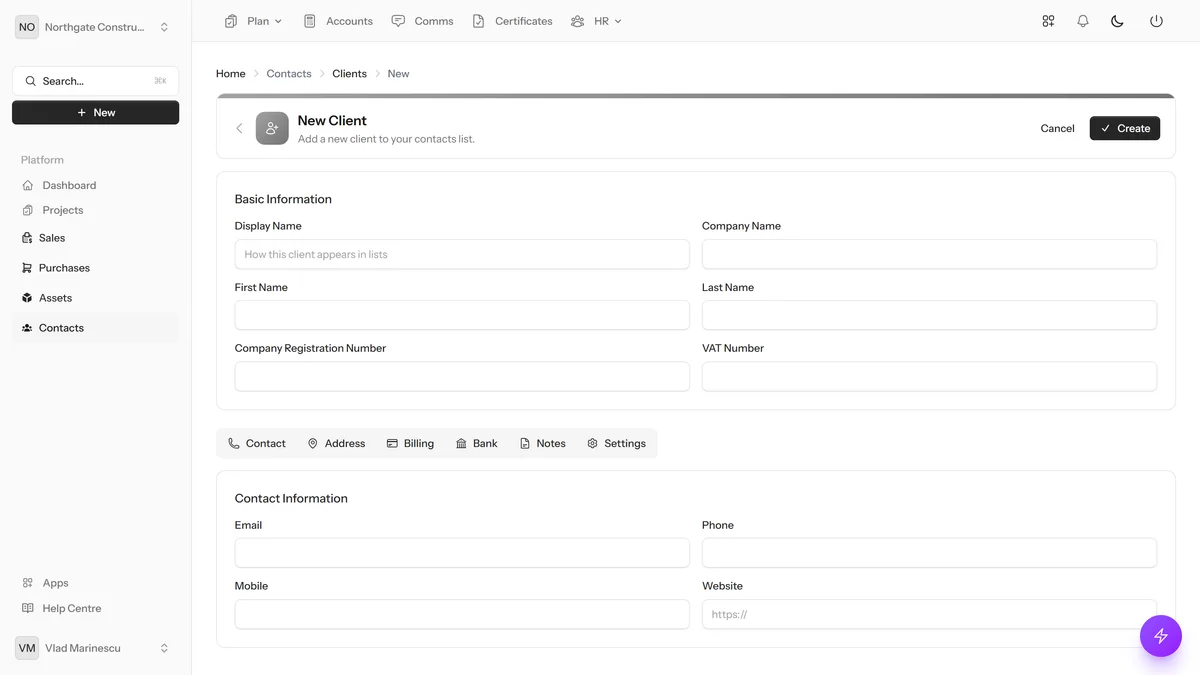The image size is (1200, 675).
Task: Go to Contacts breadcrumb
Action: click(289, 74)
